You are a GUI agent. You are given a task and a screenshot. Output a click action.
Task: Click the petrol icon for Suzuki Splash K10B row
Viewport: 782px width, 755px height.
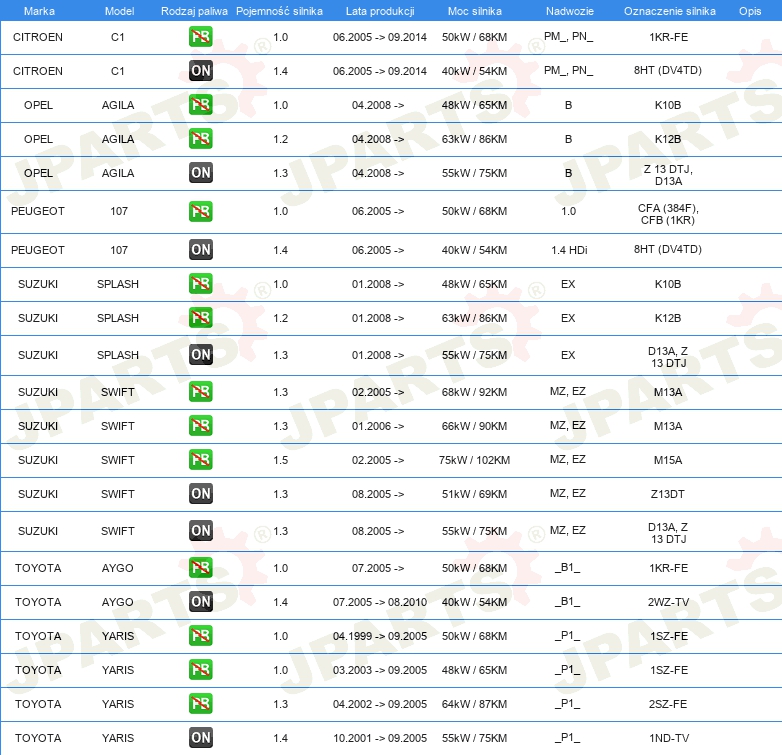(200, 284)
